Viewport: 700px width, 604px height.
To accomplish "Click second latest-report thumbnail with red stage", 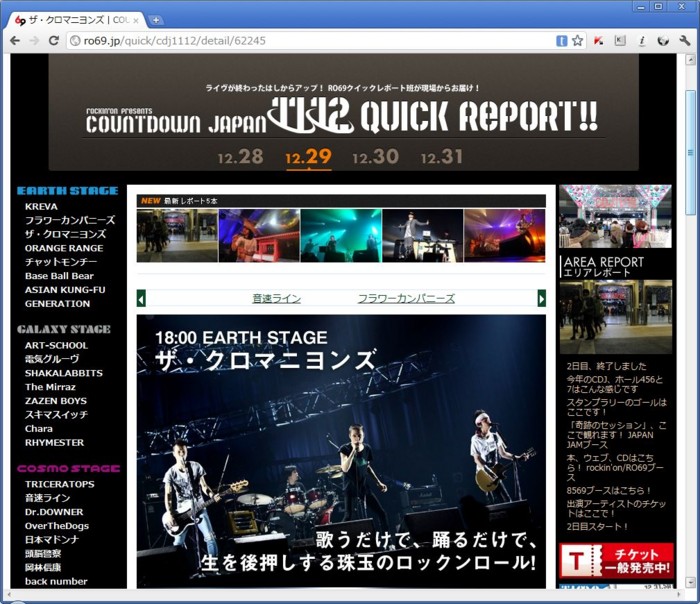I will tap(259, 235).
